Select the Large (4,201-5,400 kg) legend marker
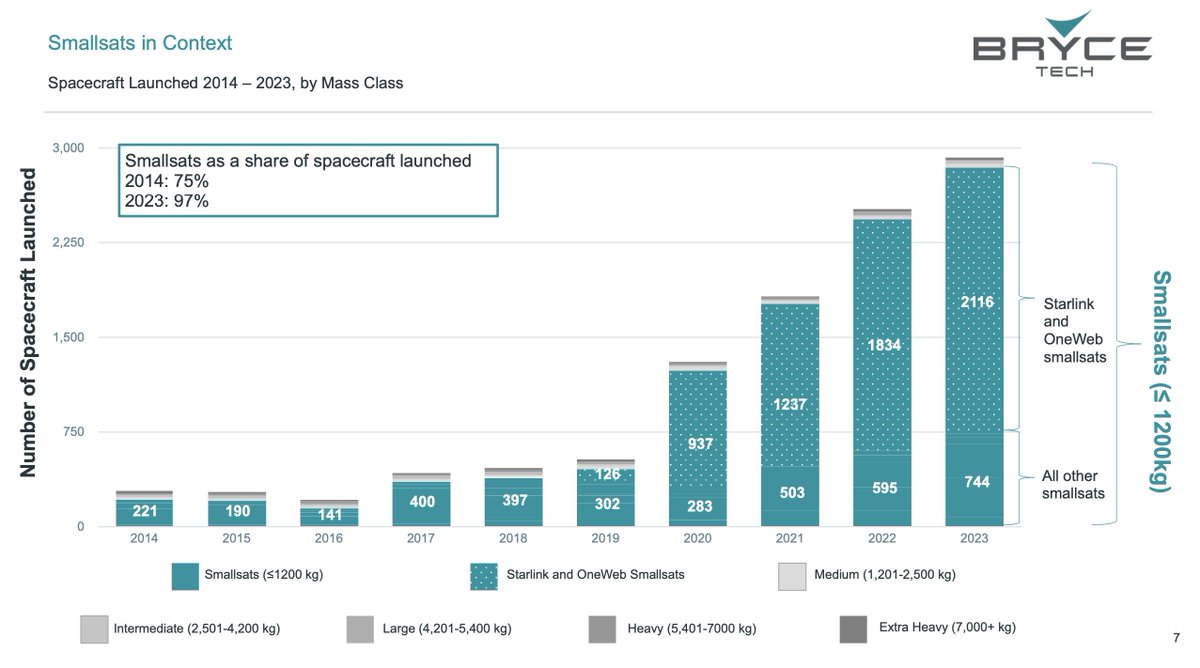Screen dimensions: 1200x668 [x=358, y=628]
